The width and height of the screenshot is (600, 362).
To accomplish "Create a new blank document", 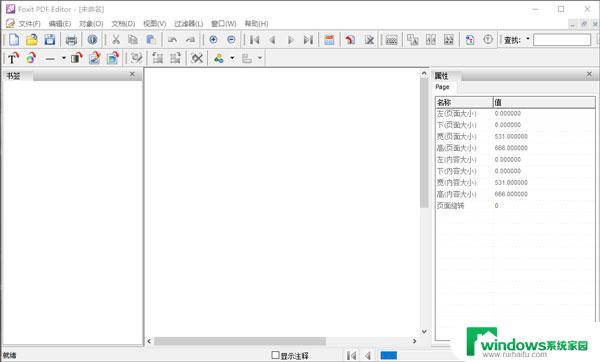I will point(14,39).
